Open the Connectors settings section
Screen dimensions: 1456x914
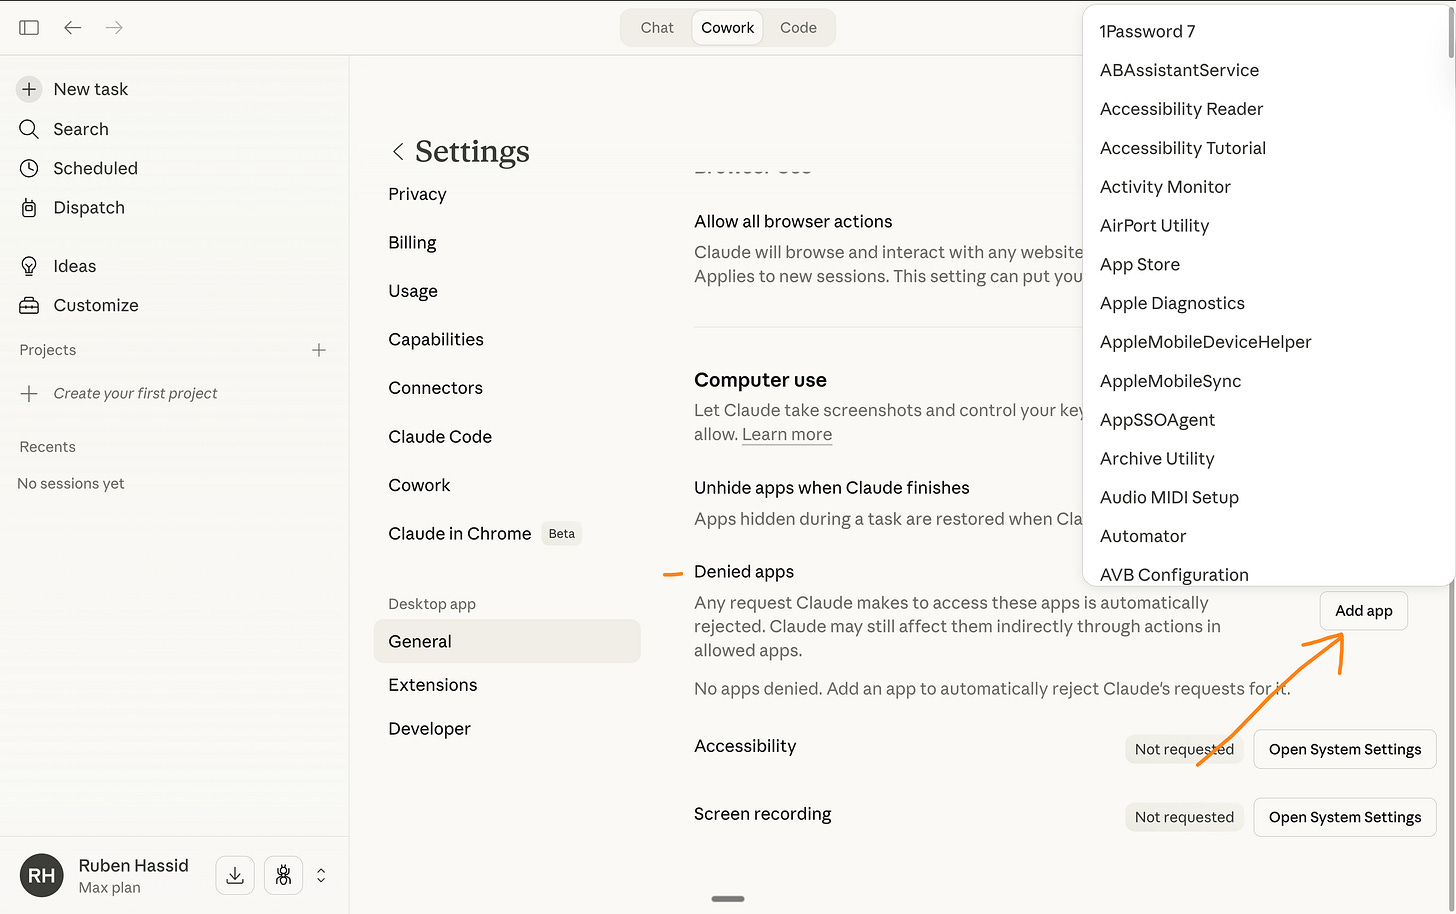coord(435,388)
